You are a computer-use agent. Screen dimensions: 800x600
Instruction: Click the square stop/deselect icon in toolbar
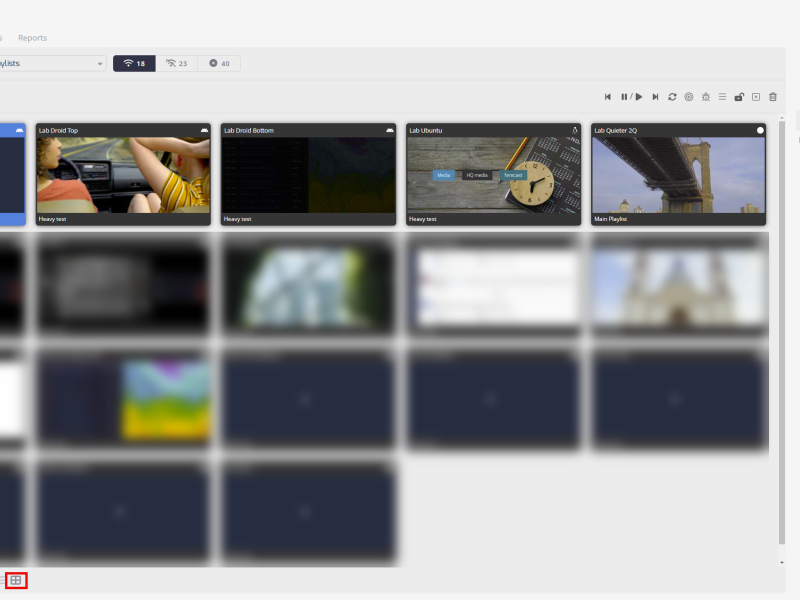coord(756,97)
